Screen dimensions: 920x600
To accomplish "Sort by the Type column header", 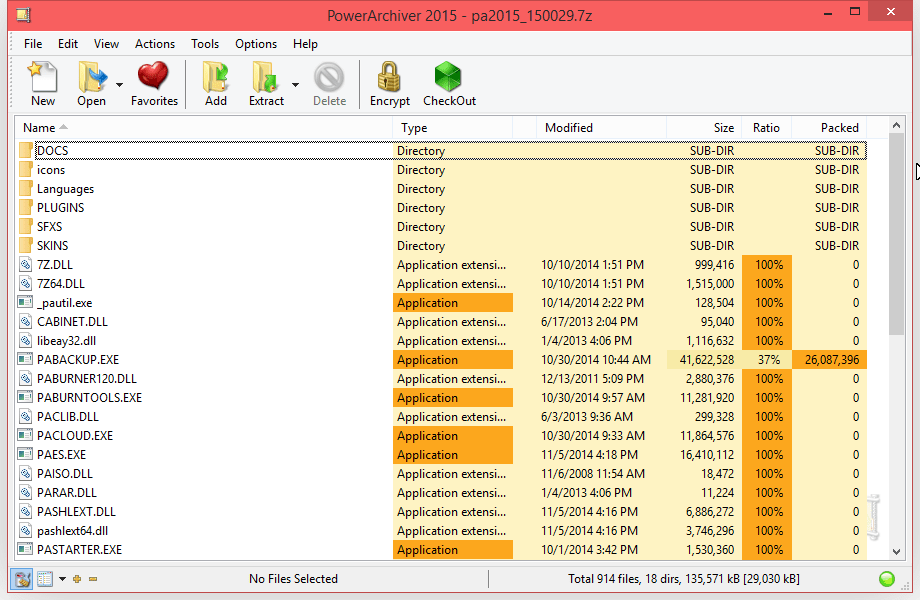I will (x=452, y=128).
